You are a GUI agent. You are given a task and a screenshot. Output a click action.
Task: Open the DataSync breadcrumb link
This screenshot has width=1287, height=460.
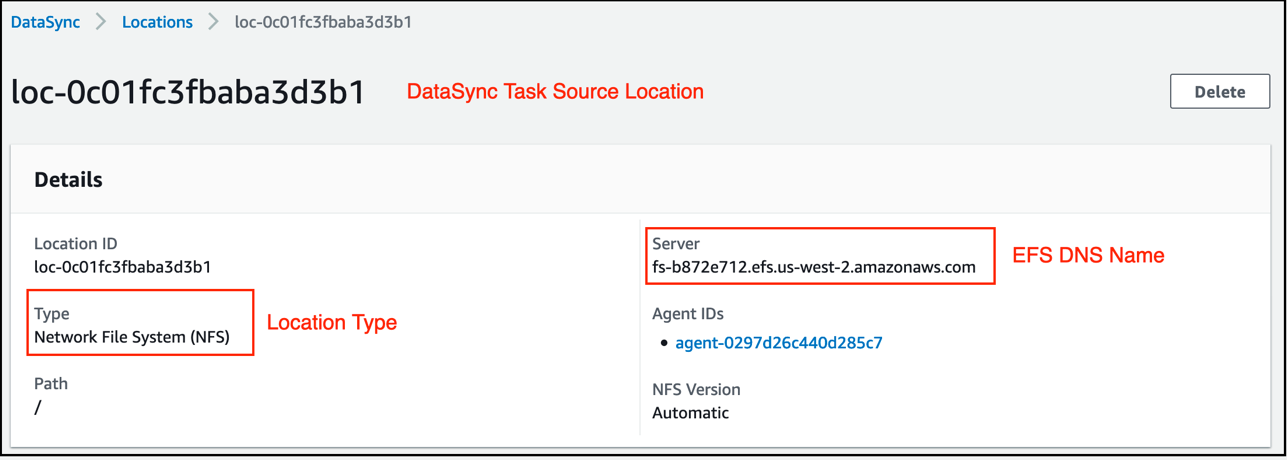(x=45, y=22)
